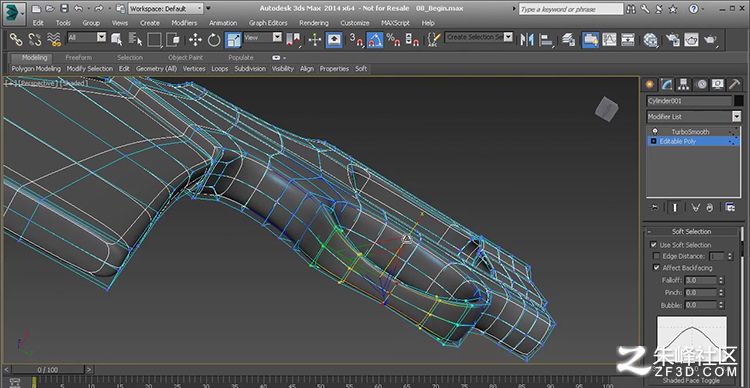This screenshot has height=388, width=750.
Task: Click the Save File floppy icon
Action: pos(64,9)
